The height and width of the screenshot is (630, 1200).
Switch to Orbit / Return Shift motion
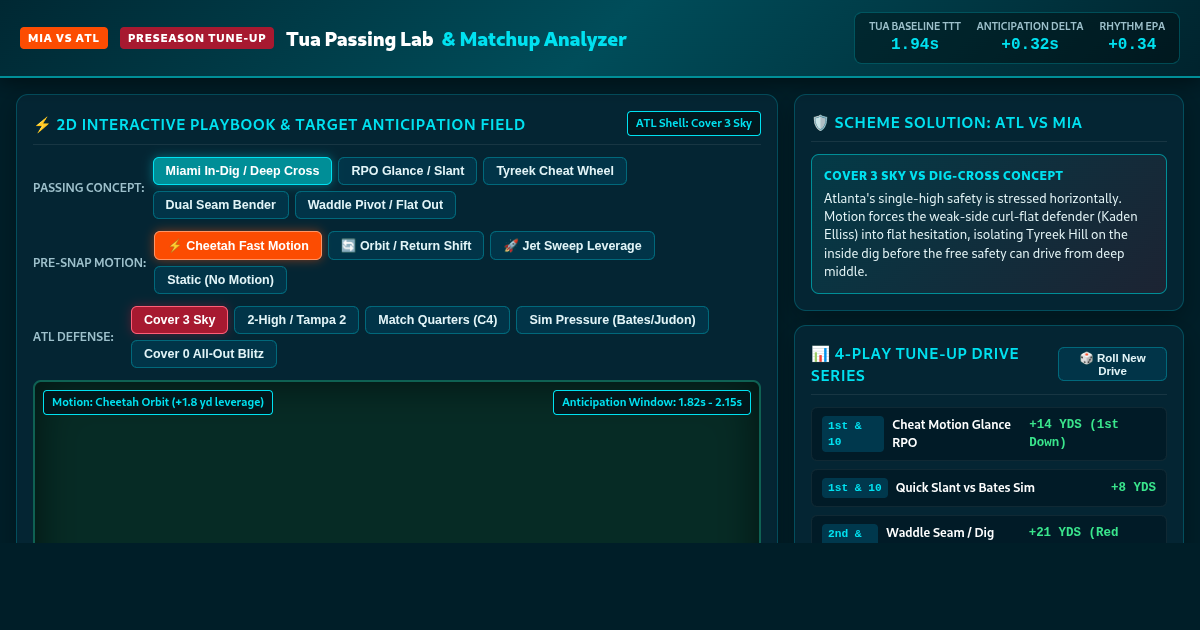click(406, 246)
